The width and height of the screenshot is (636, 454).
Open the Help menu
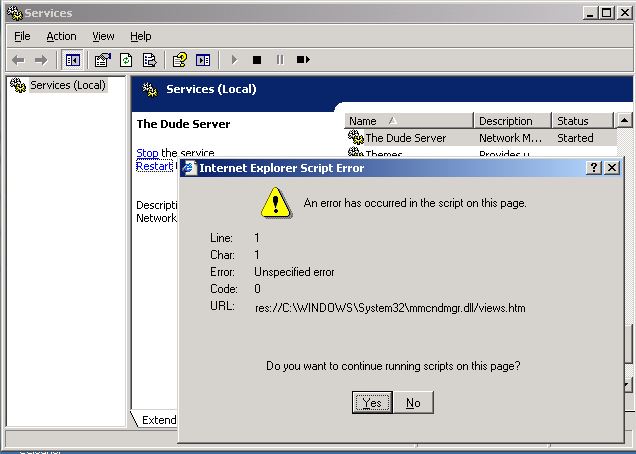(x=140, y=37)
